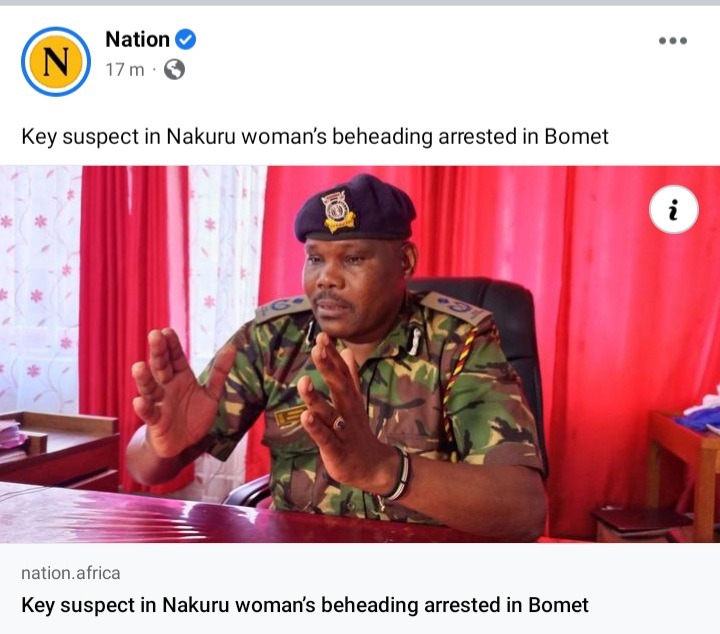This screenshot has width=720, height=634.
Task: Open the nation.africa domain label
Action: (x=71, y=573)
